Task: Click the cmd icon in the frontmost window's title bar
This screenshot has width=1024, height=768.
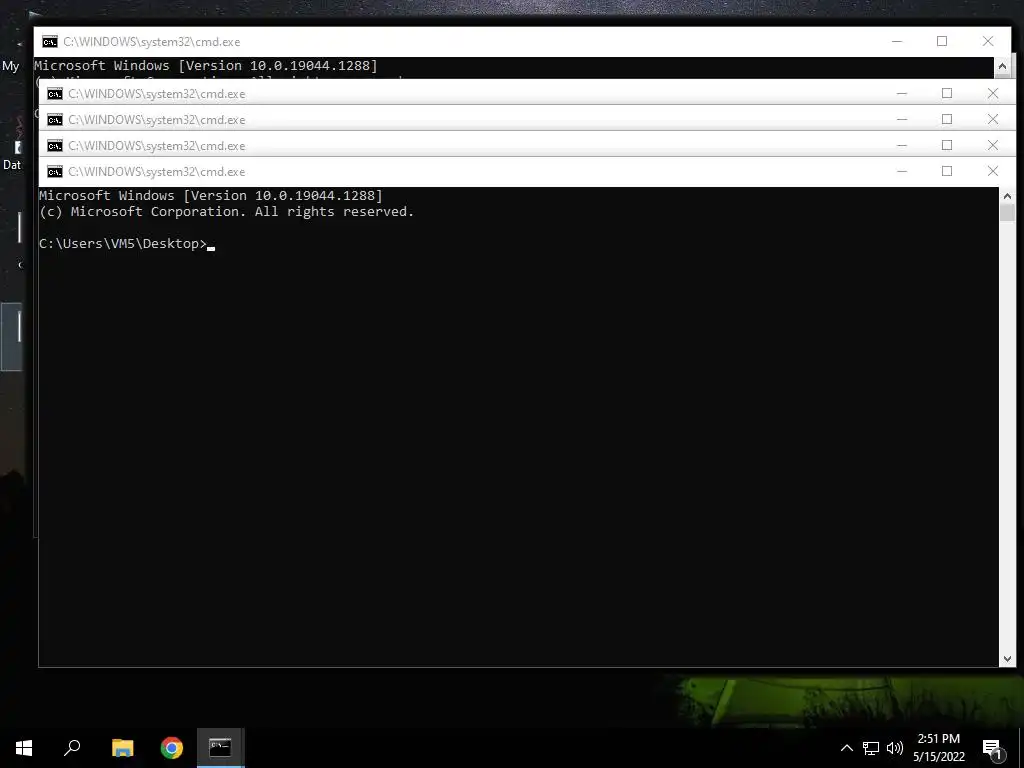Action: coord(55,172)
